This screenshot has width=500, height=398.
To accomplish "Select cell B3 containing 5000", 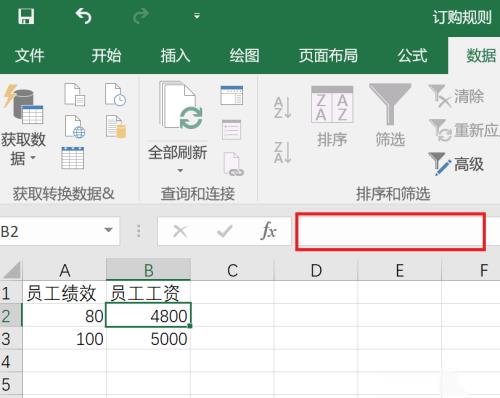I will pos(148,339).
